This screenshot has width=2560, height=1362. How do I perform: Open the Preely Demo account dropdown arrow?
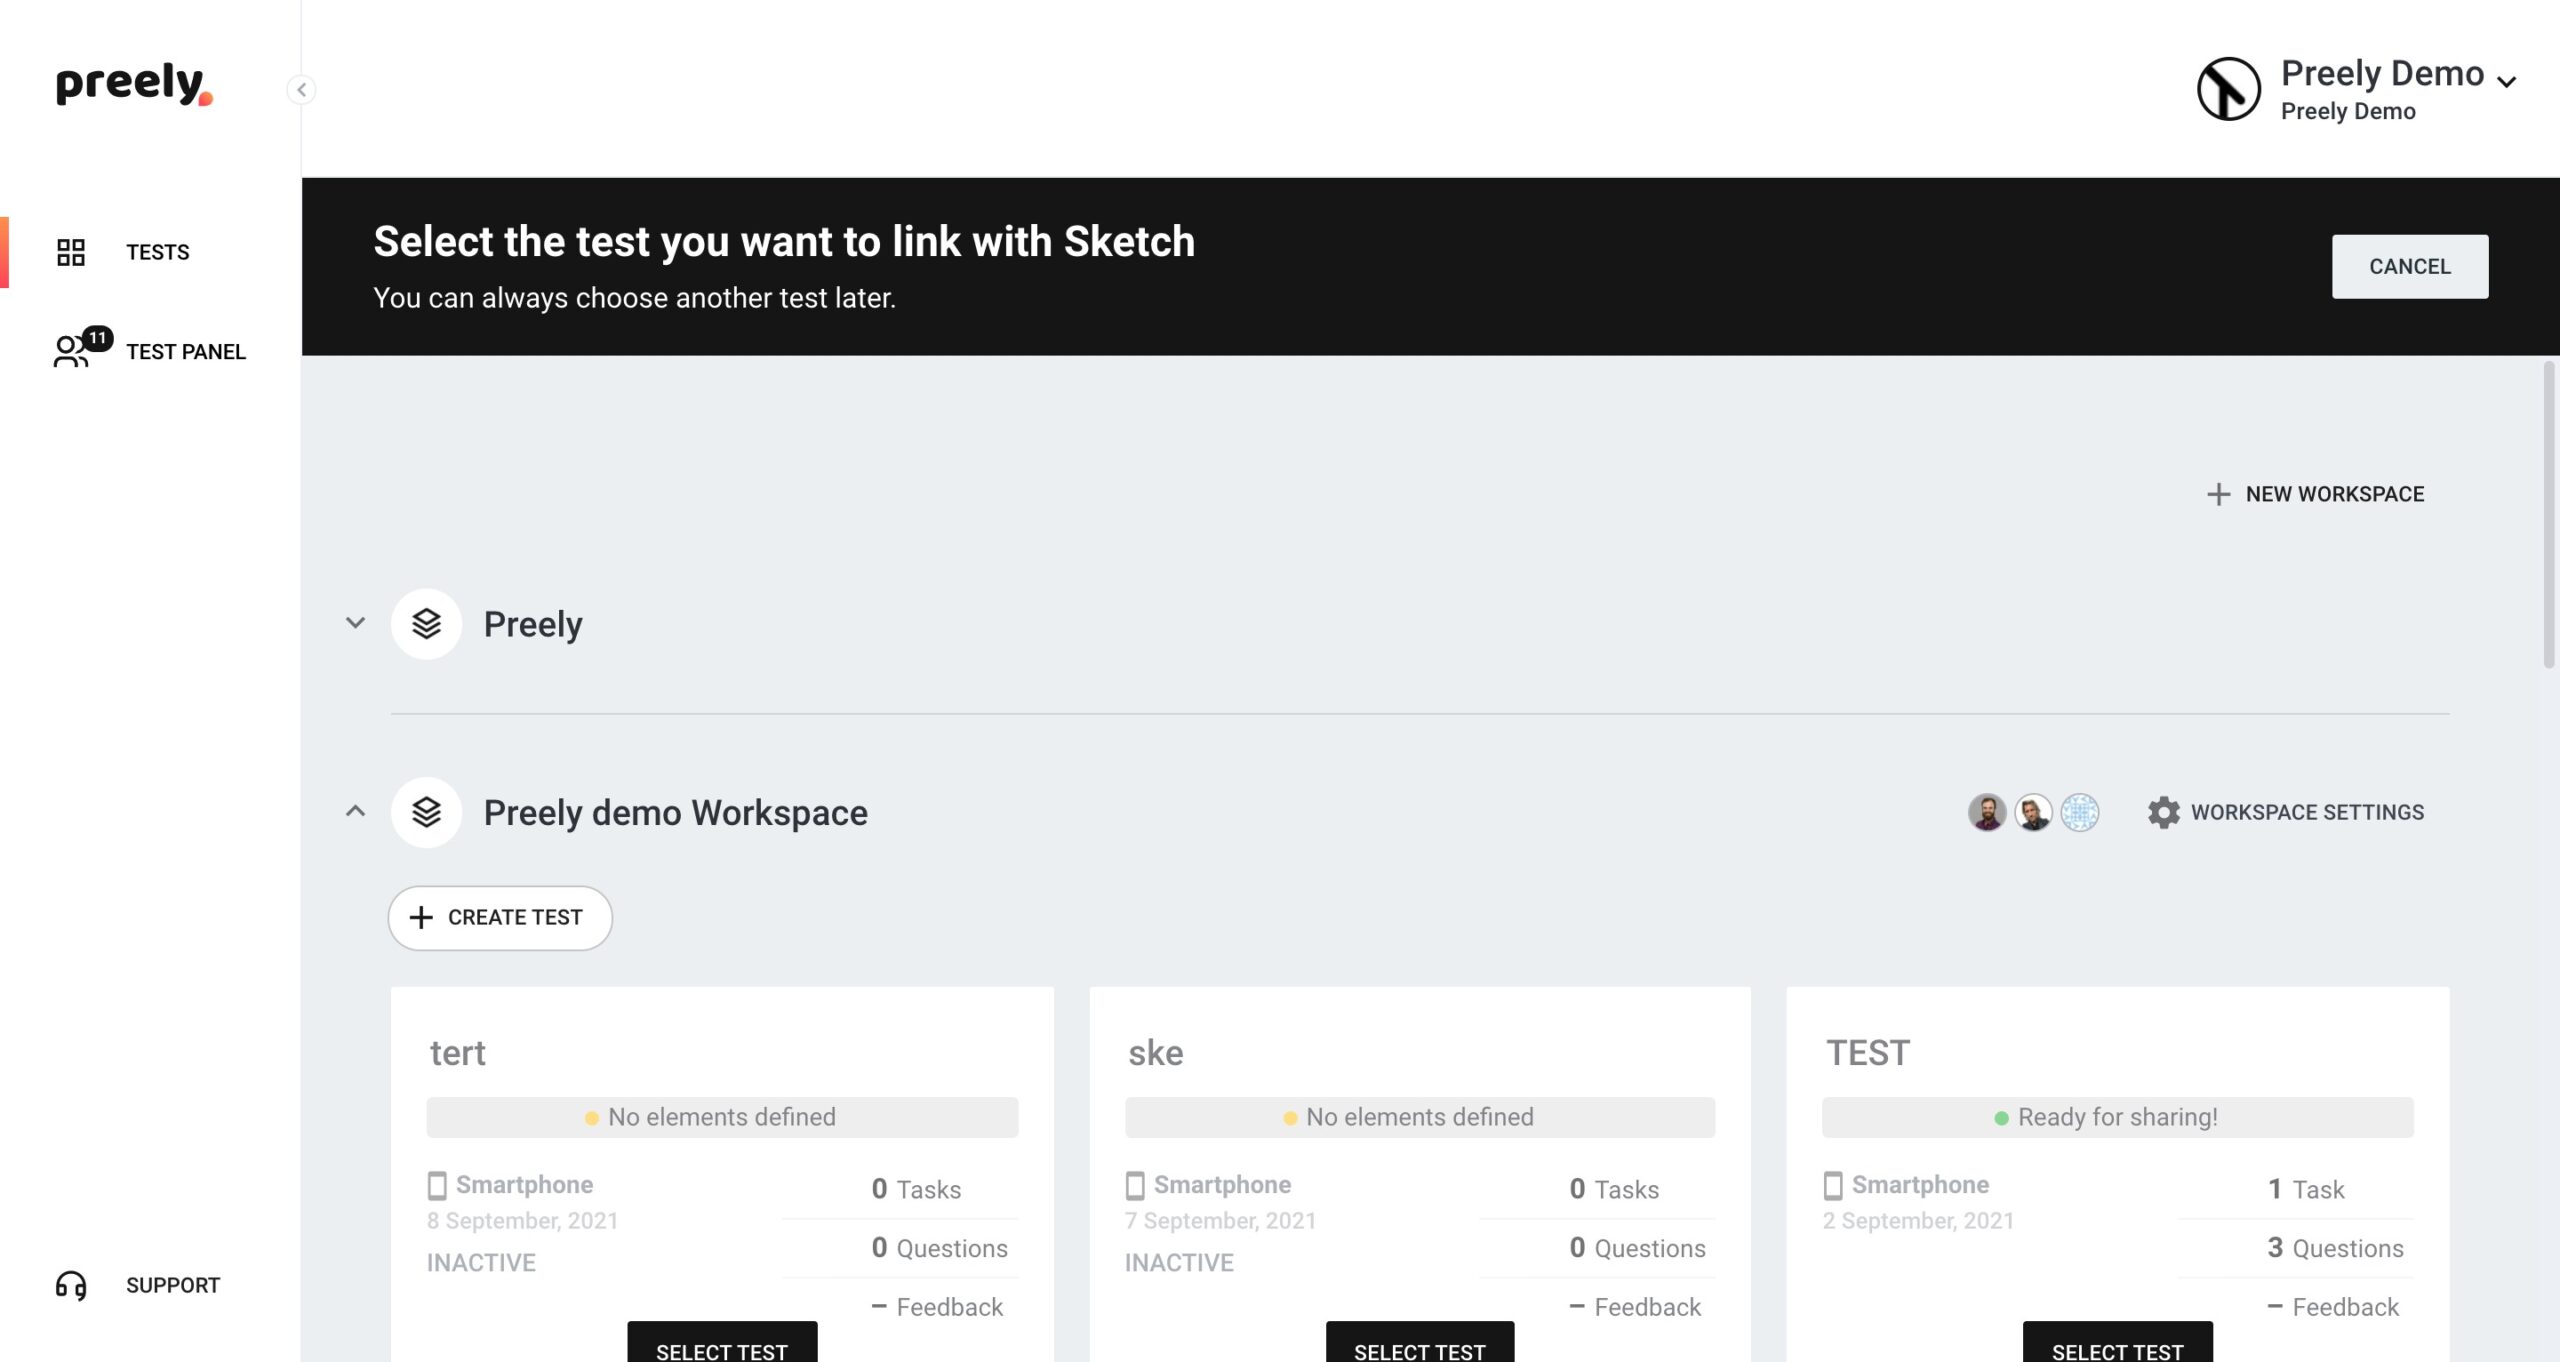(x=2506, y=82)
